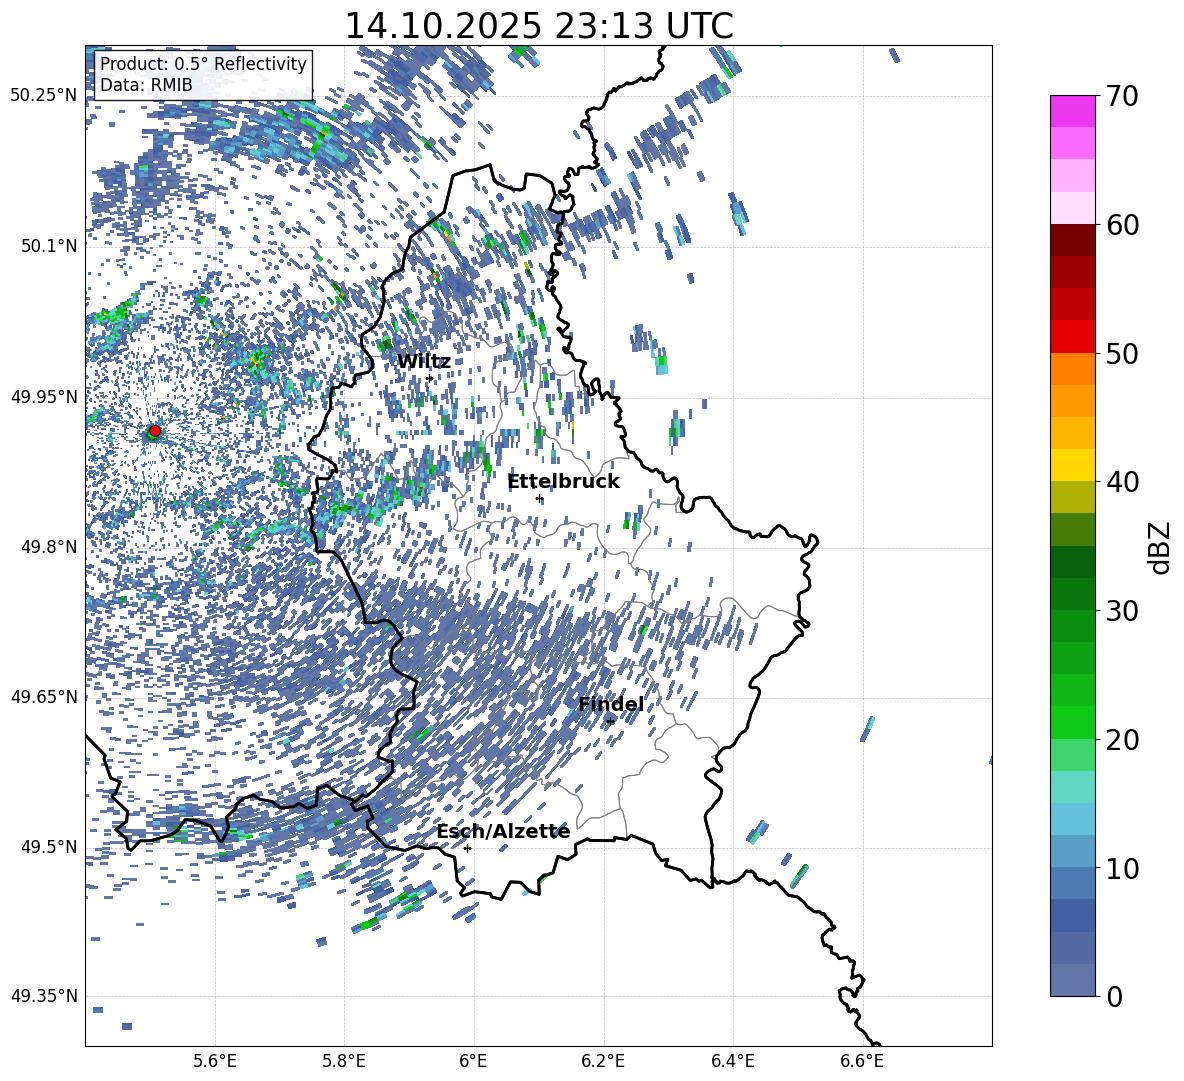Click the Wiltz station cross marker
The height and width of the screenshot is (1081, 1184).
coord(430,378)
